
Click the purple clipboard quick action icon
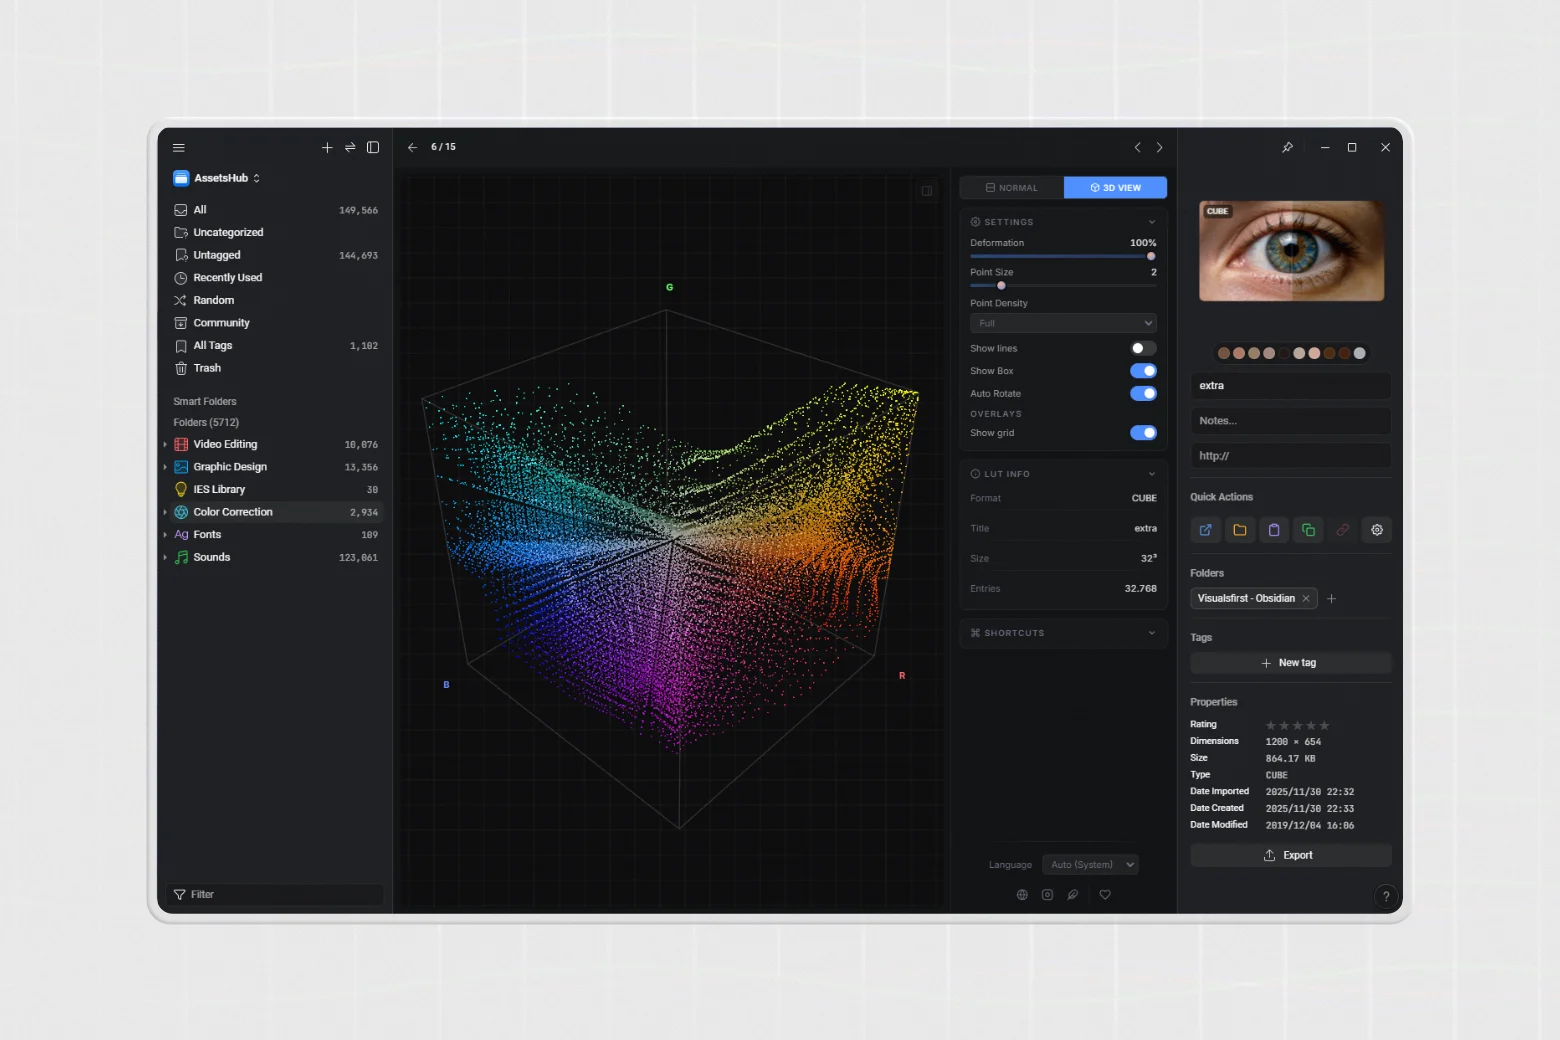pos(1274,530)
